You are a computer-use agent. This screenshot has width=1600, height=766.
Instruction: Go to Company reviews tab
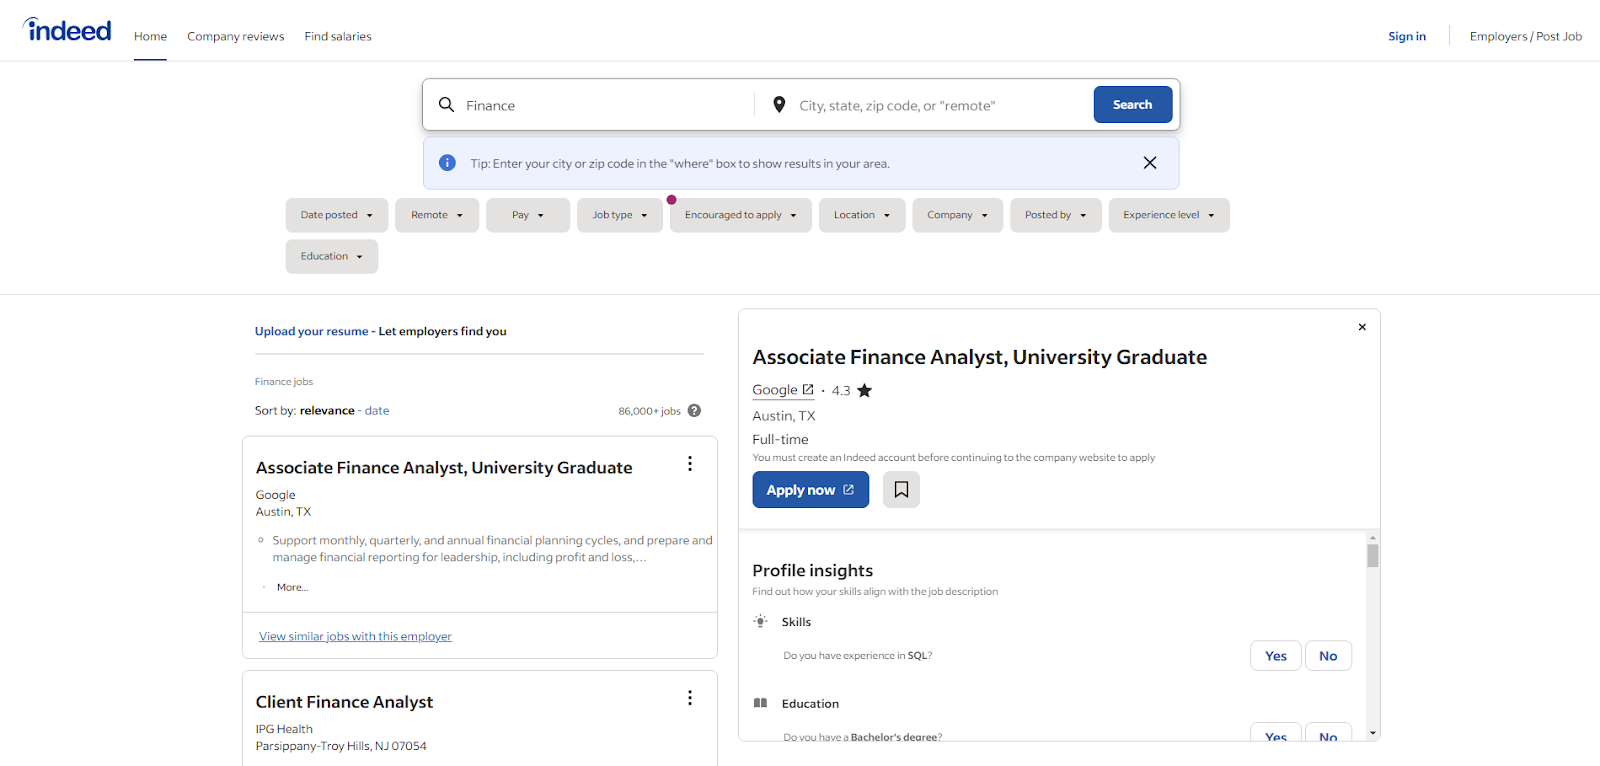click(x=235, y=37)
